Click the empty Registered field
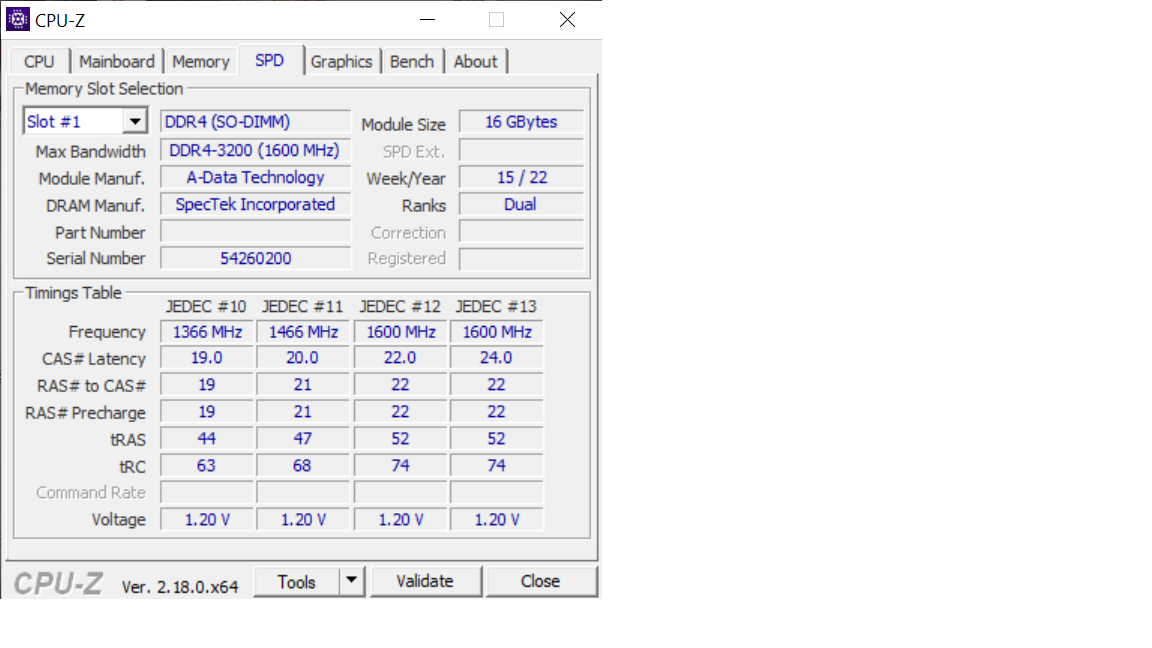Screen dimensions: 1152x648 [x=521, y=259]
